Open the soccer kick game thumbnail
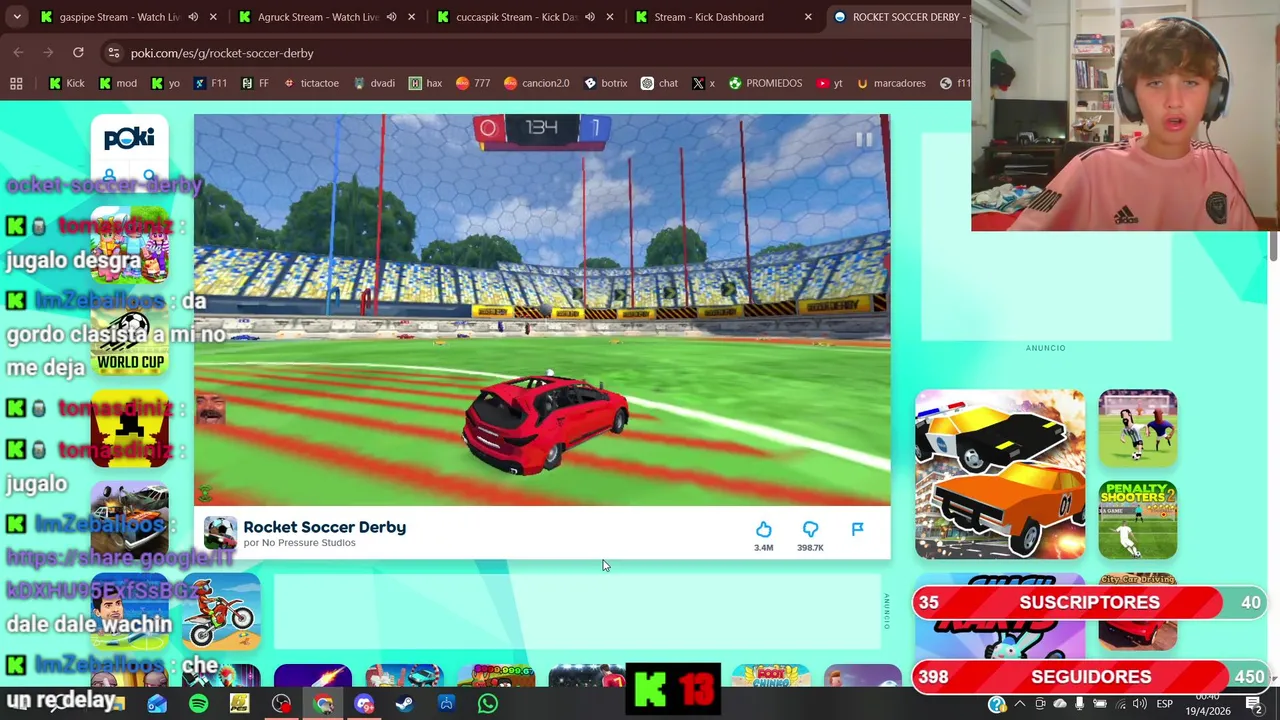The image size is (1280, 720). point(1138,428)
